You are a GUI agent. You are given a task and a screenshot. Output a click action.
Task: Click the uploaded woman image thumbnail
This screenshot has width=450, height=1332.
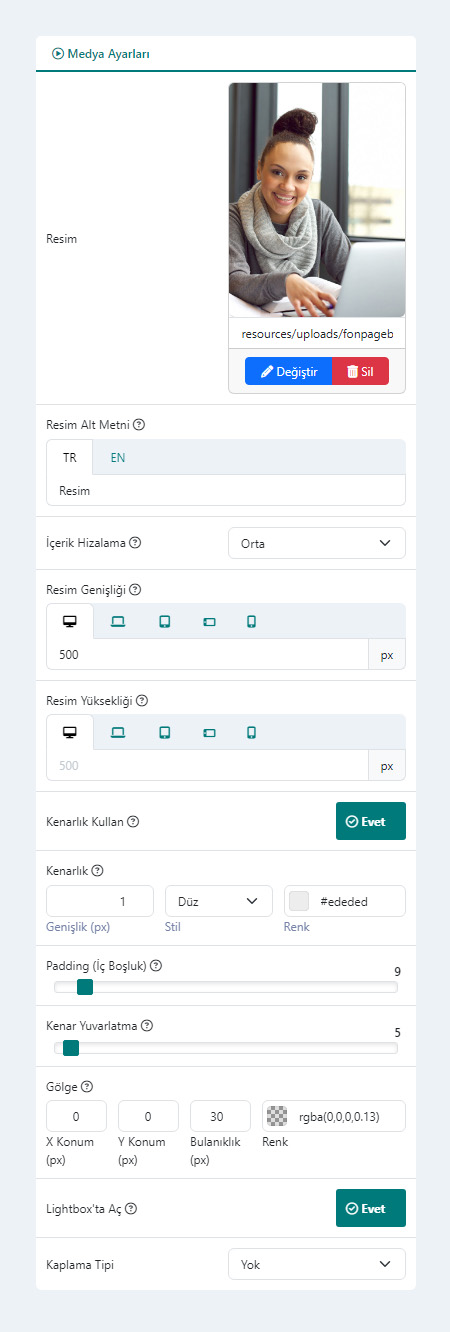point(317,200)
